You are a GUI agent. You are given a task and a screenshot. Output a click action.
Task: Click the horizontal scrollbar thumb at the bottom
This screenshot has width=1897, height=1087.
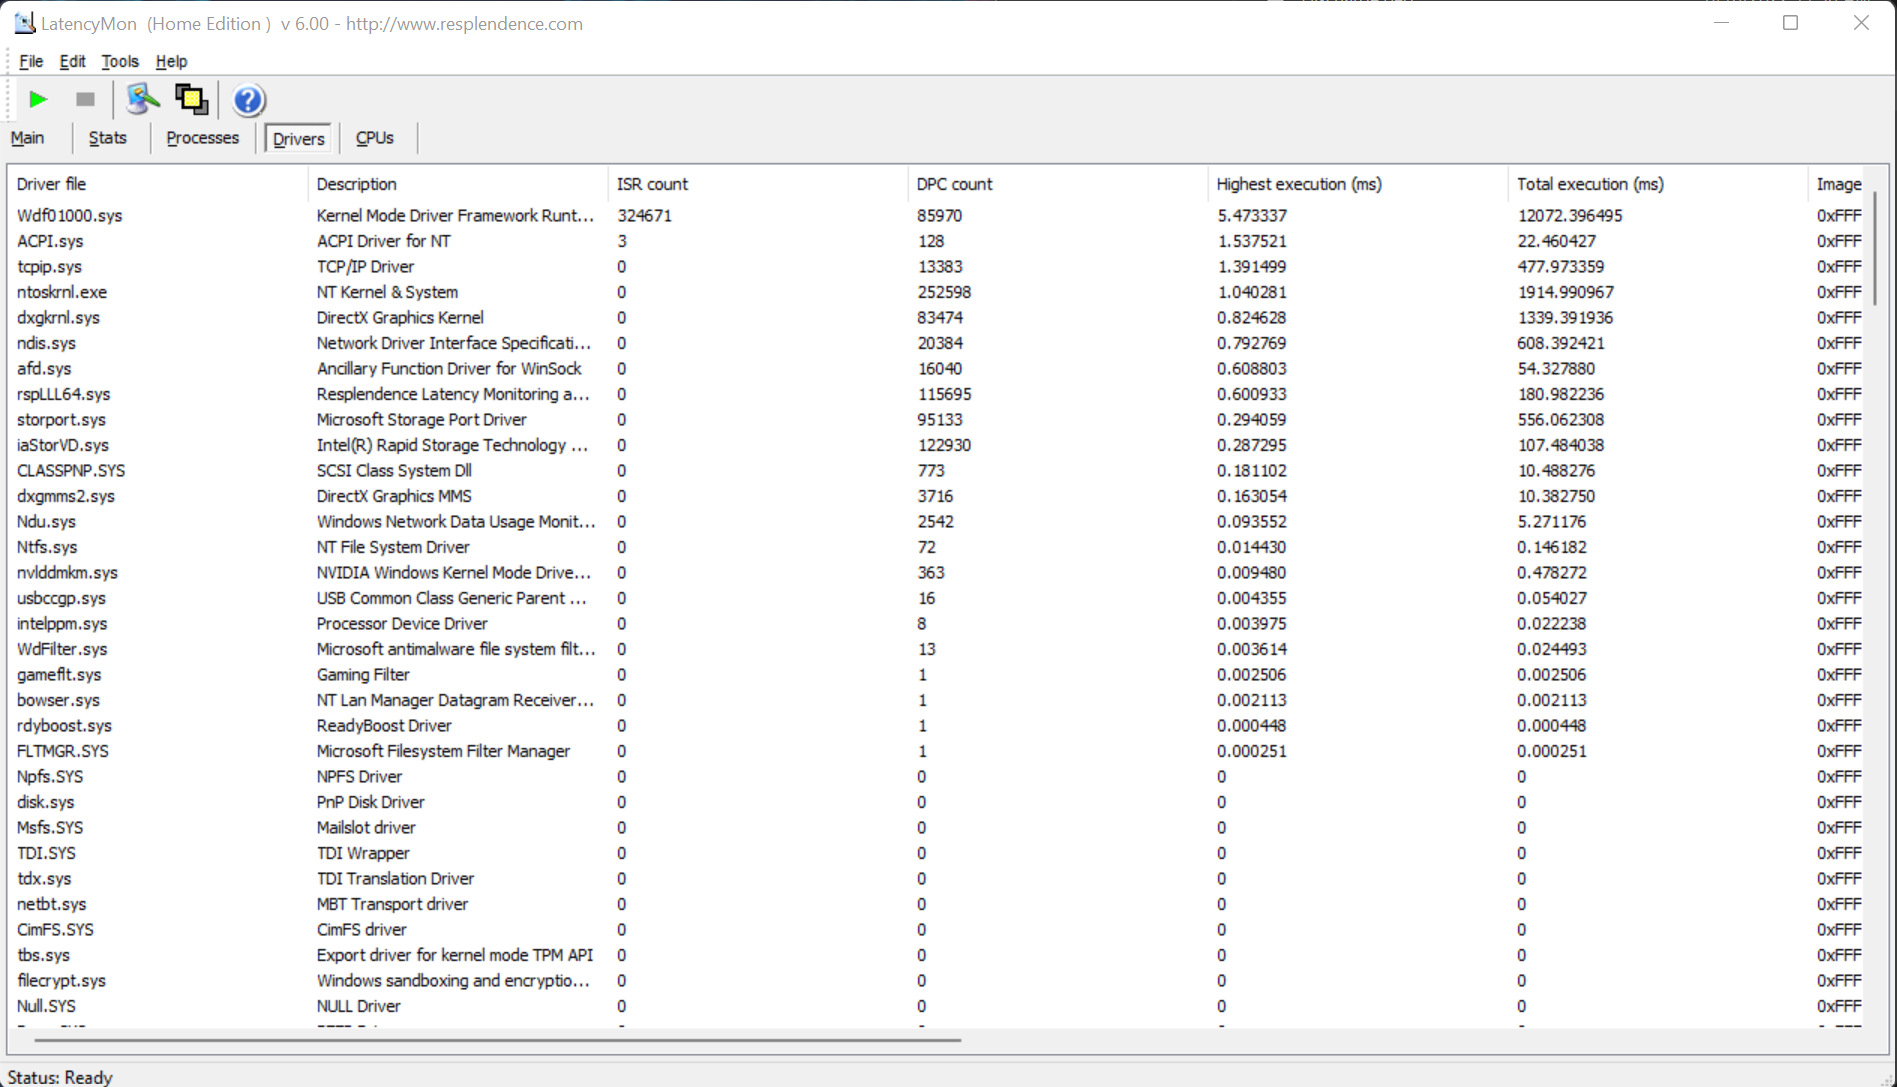(497, 1040)
